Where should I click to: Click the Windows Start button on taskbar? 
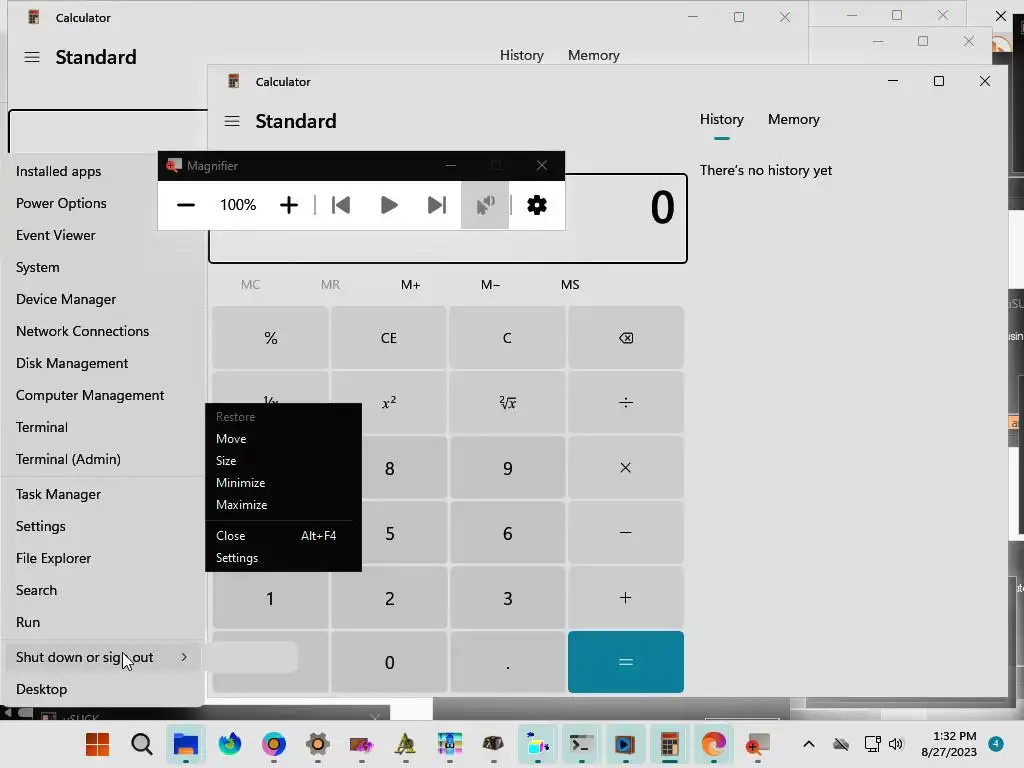point(97,744)
